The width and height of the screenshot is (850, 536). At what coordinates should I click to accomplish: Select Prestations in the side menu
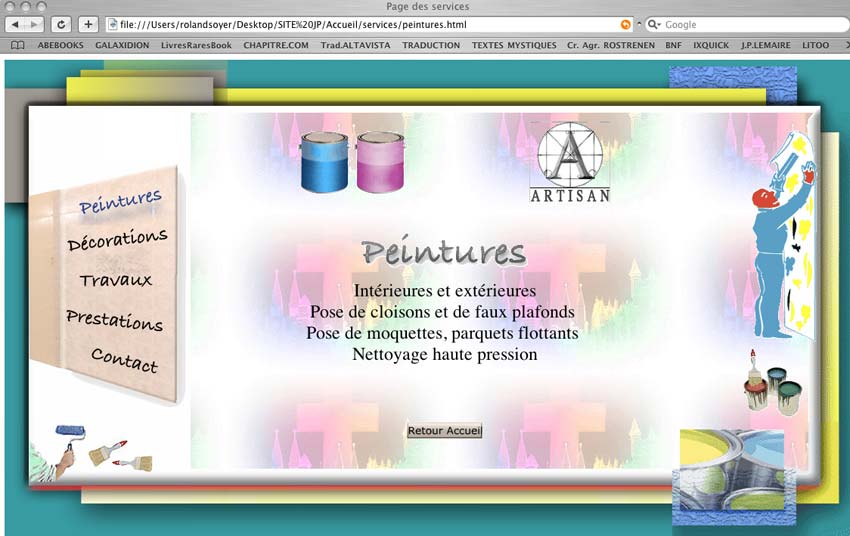tap(114, 320)
